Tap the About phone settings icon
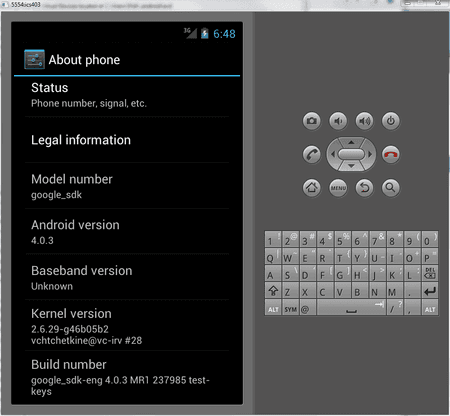The width and height of the screenshot is (450, 416). coord(34,60)
